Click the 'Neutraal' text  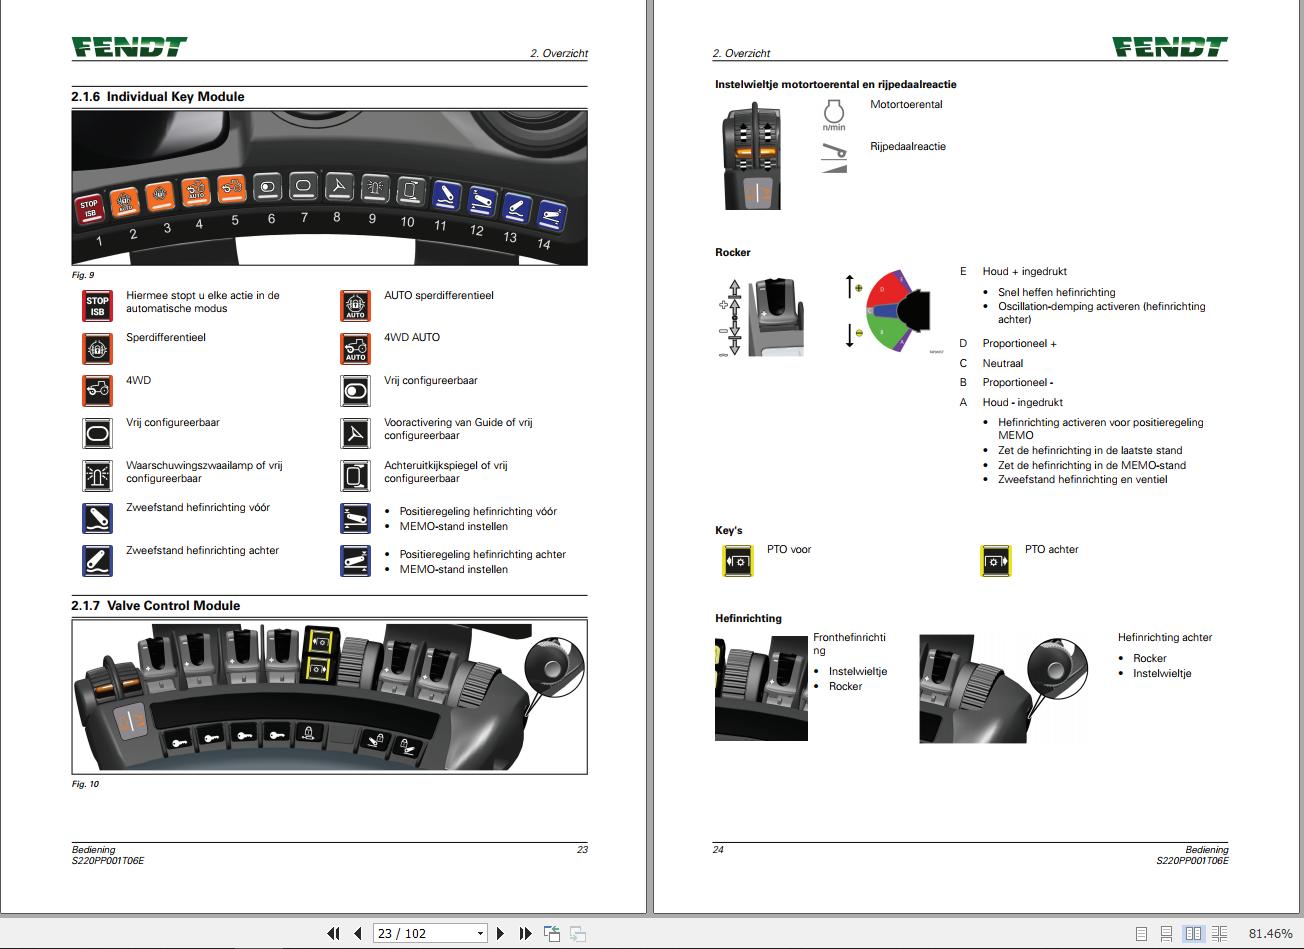point(1003,364)
